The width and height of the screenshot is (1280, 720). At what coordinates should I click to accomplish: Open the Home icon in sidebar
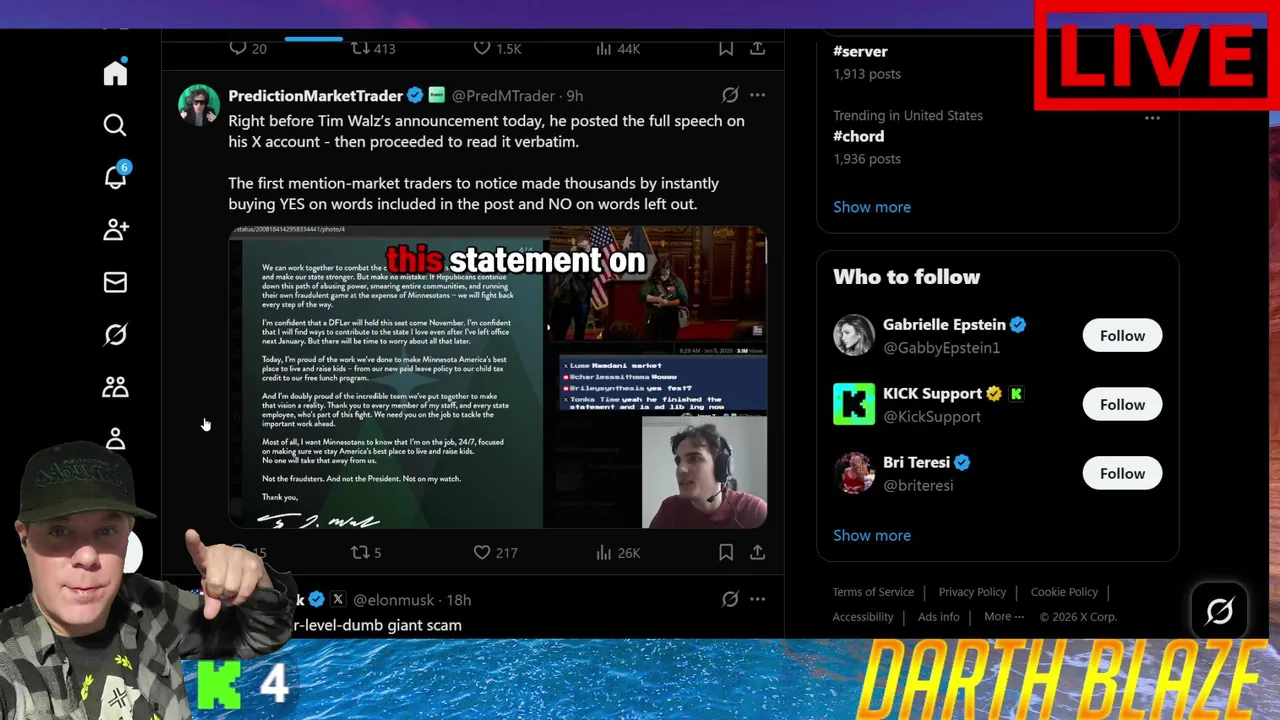tap(115, 73)
